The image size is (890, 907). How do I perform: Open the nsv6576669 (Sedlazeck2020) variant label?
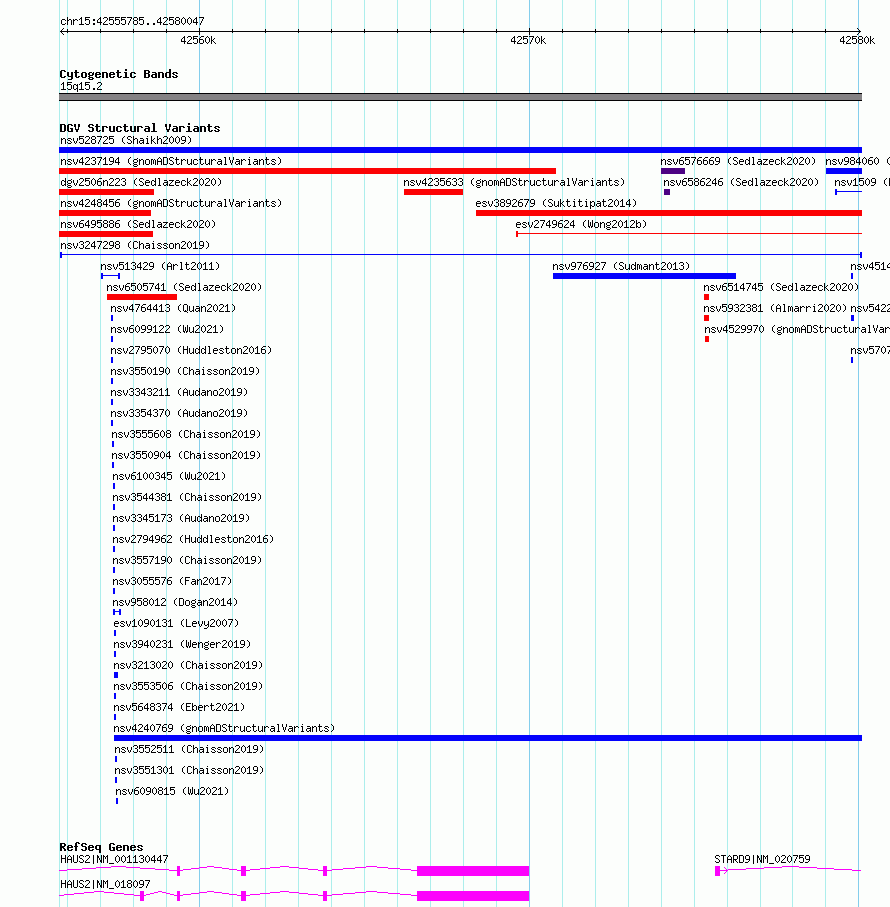(738, 161)
